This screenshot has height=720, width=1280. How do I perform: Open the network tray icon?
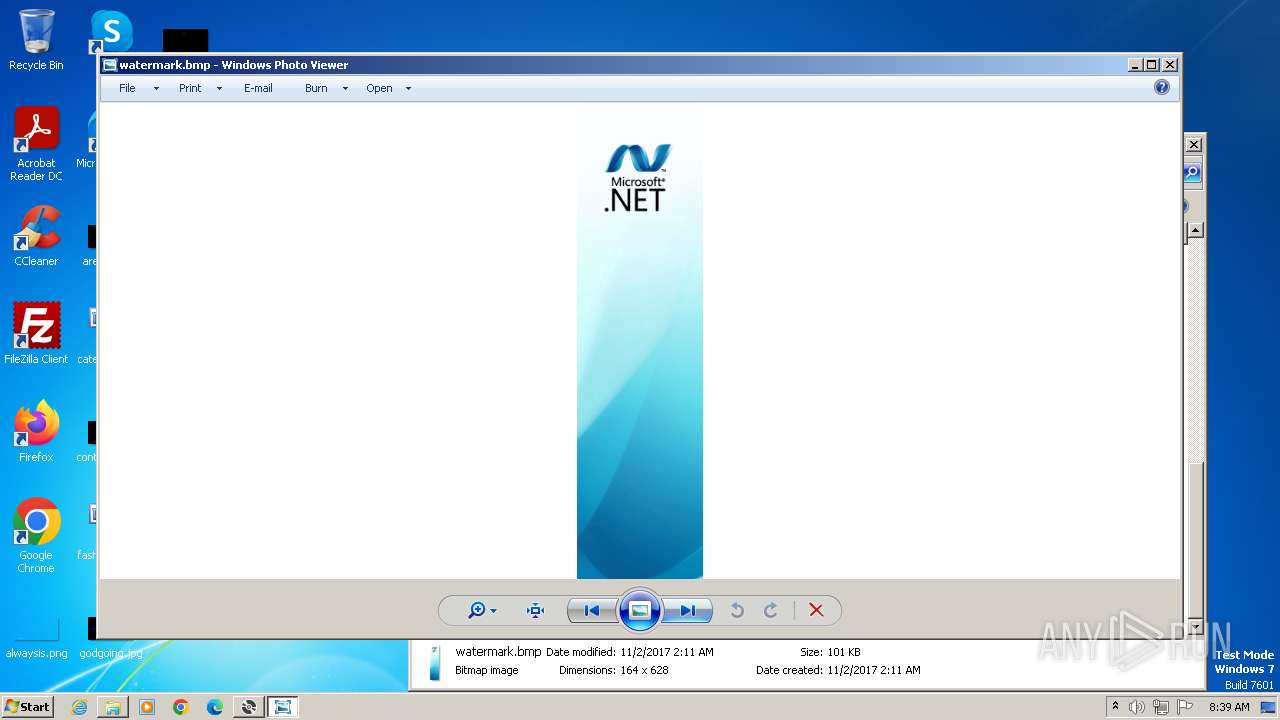(x=1160, y=707)
